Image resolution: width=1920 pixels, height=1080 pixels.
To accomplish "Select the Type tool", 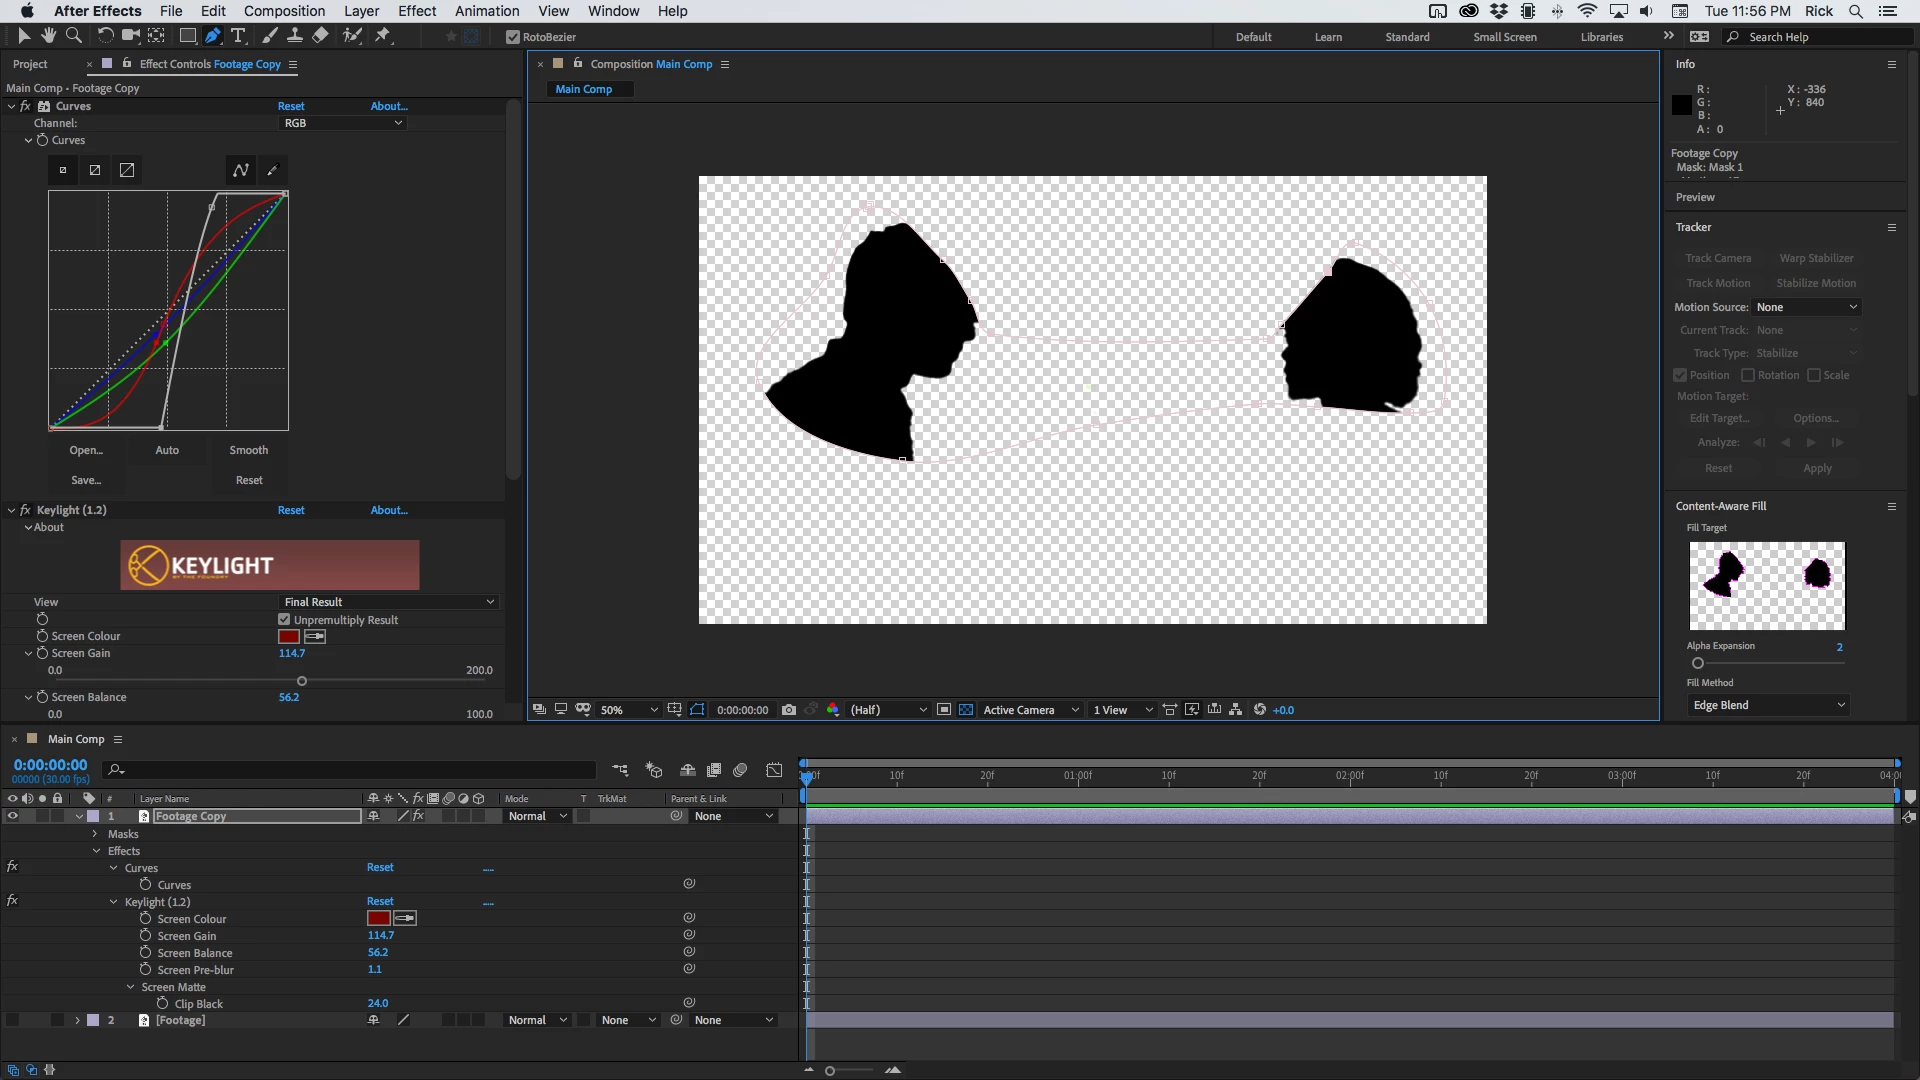I will click(238, 36).
